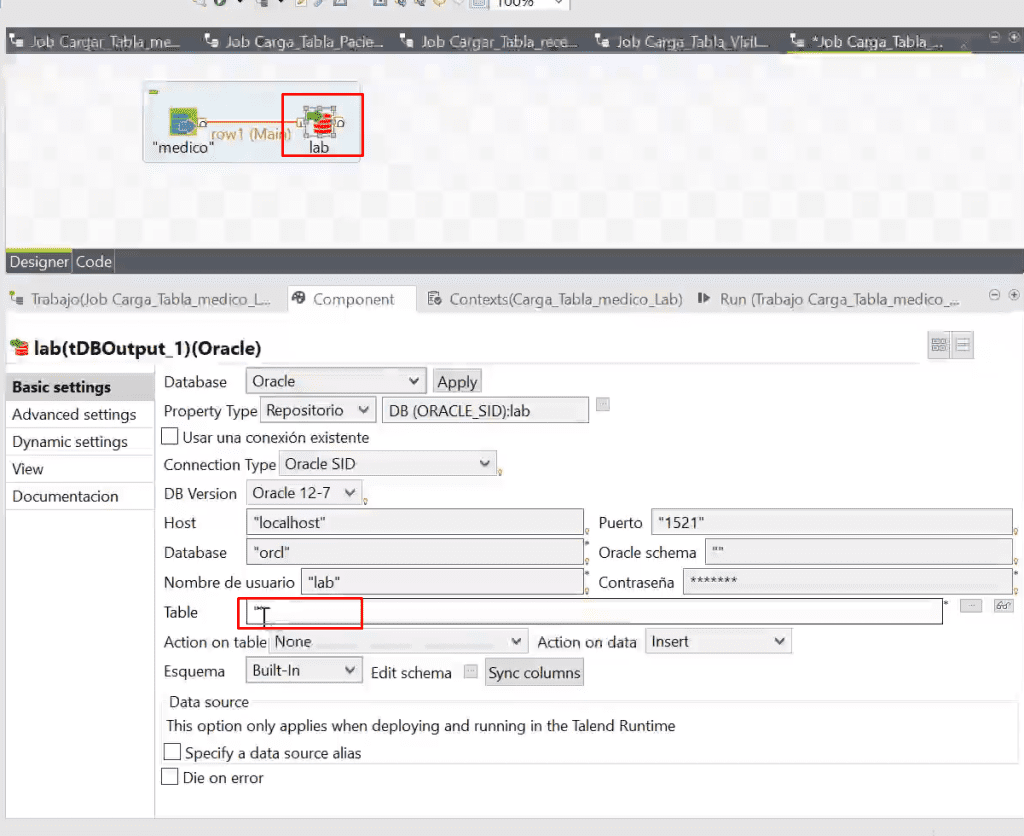Toggle 'Die on error' checkbox
Image resolution: width=1024 pixels, height=836 pixels.
pos(170,777)
